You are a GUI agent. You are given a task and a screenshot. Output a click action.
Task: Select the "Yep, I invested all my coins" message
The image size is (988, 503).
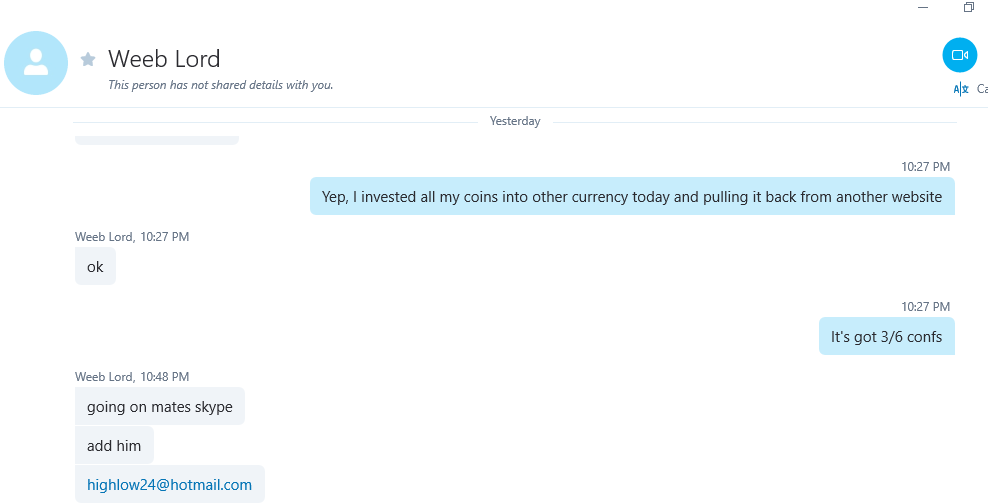click(632, 196)
